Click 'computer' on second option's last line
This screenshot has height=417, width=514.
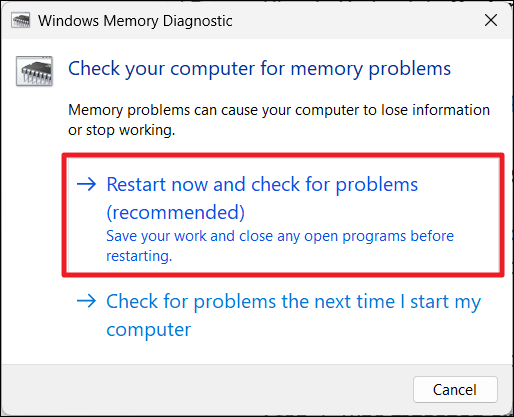(x=149, y=330)
